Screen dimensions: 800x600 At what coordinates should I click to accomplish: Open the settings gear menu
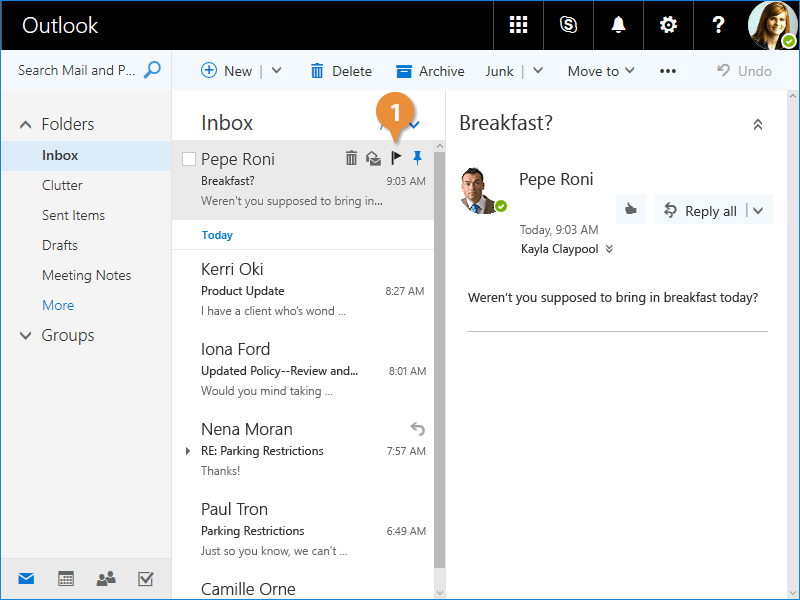click(x=668, y=25)
